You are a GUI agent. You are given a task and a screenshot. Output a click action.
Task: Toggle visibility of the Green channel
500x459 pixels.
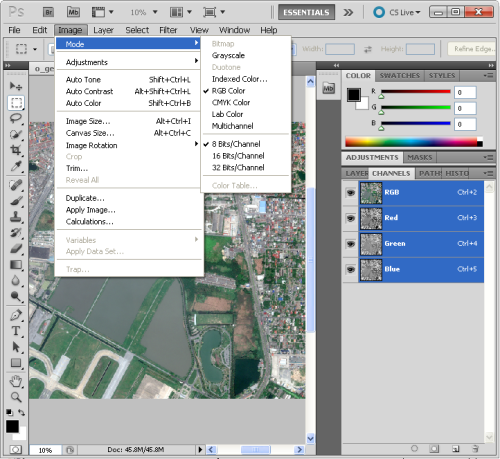point(350,244)
